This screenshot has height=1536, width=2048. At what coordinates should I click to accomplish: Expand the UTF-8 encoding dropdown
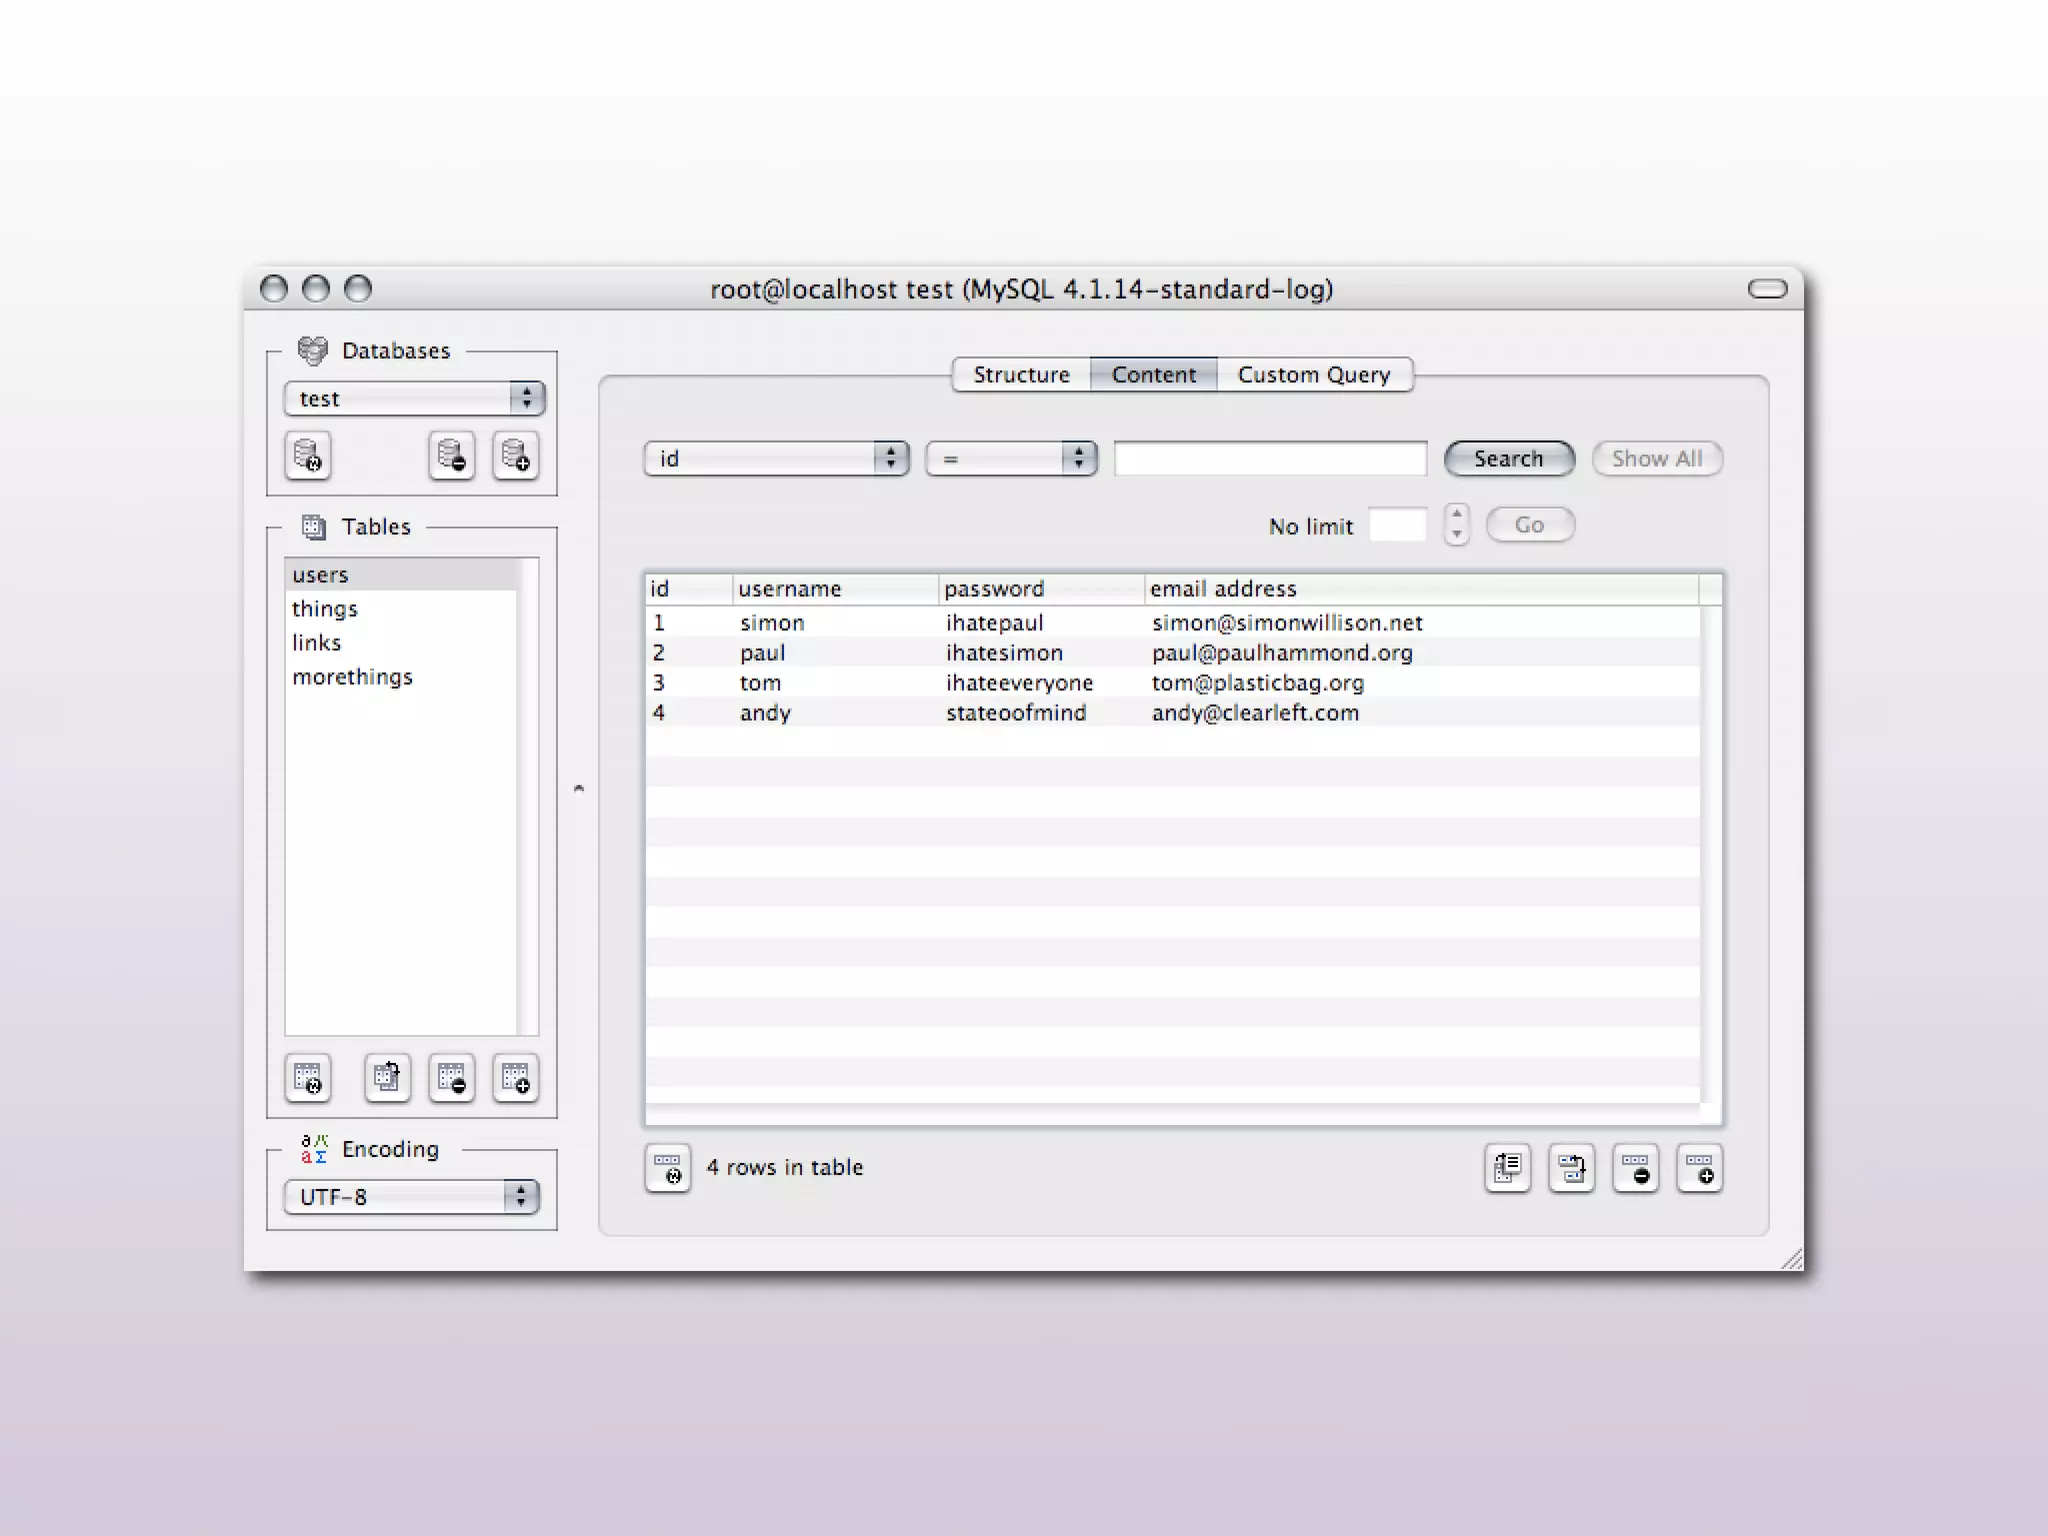point(412,1197)
